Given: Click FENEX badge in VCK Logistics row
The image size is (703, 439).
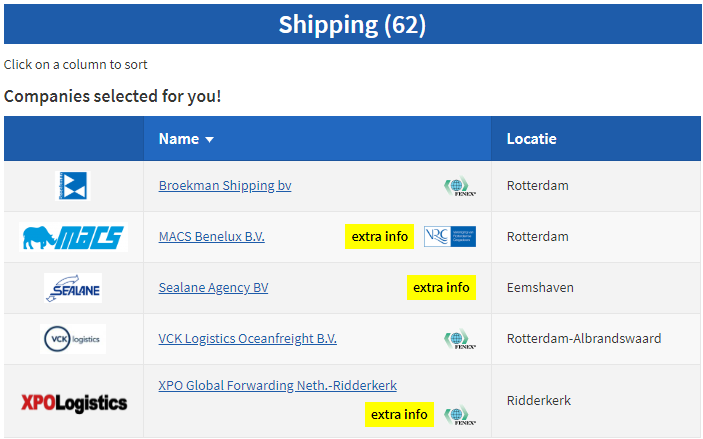Looking at the screenshot, I should click(x=460, y=339).
